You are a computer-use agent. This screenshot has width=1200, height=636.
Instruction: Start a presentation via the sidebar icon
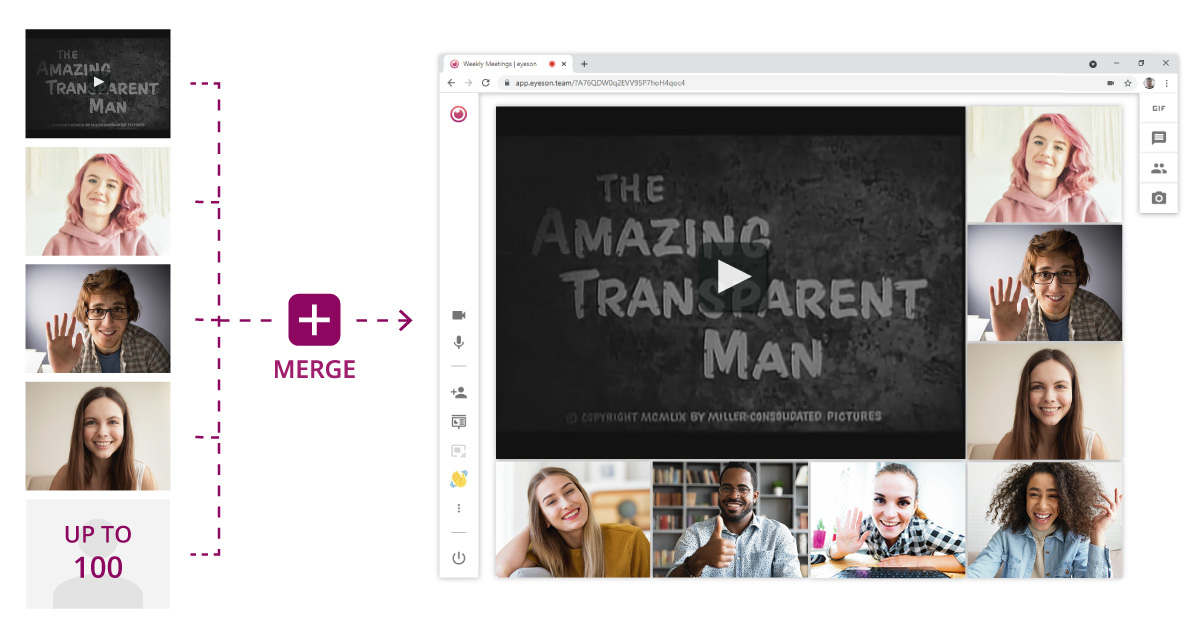pyautogui.click(x=459, y=422)
